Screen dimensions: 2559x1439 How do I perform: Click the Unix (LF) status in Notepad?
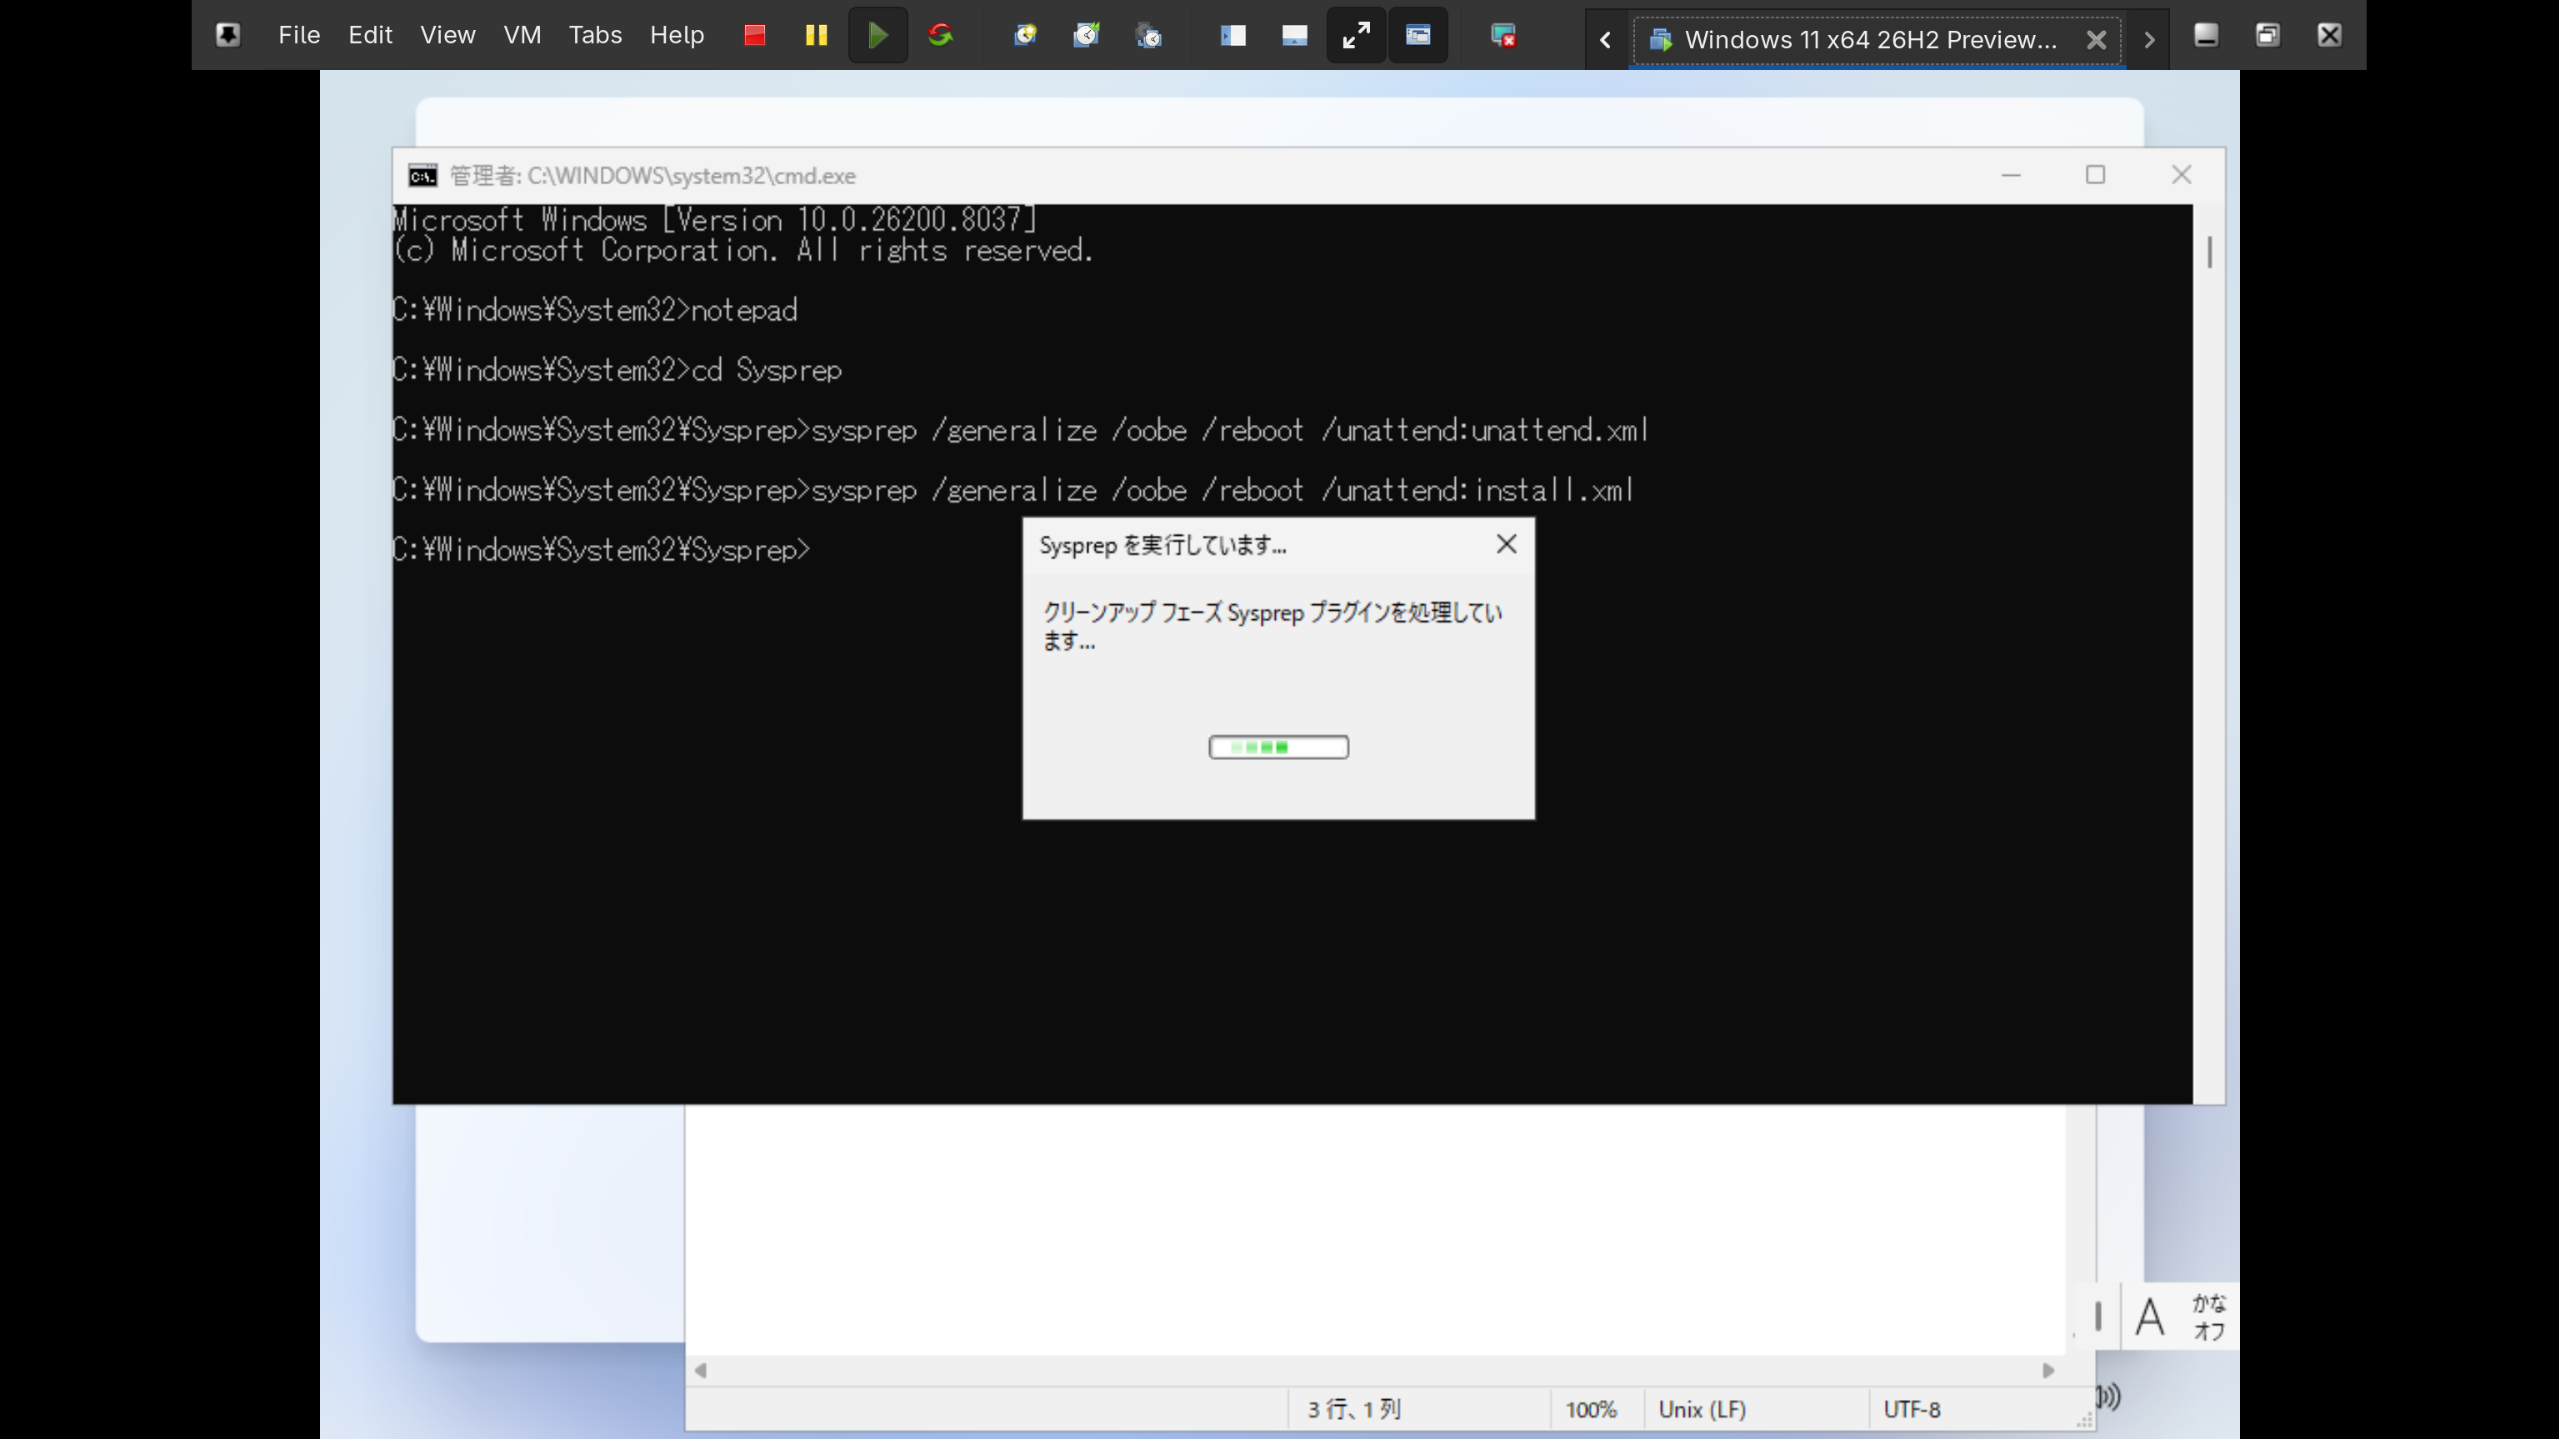coord(1702,1409)
